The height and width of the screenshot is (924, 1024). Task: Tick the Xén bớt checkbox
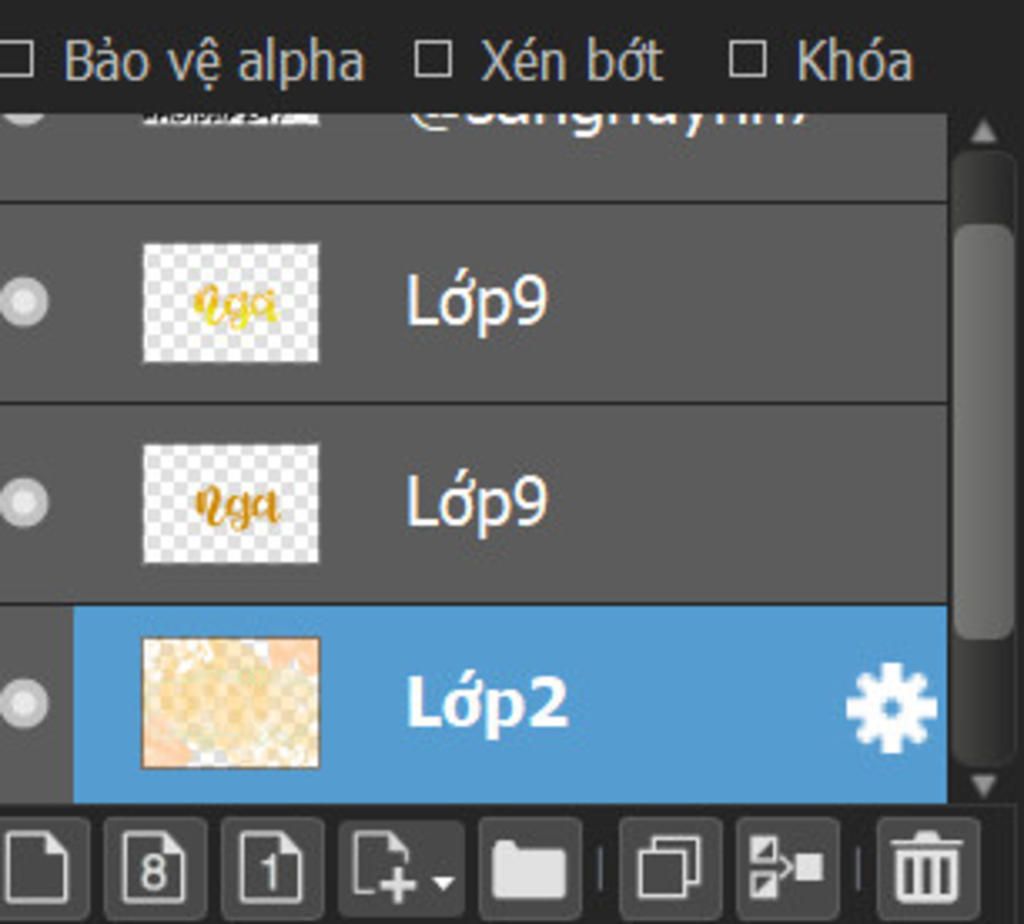tap(432, 60)
